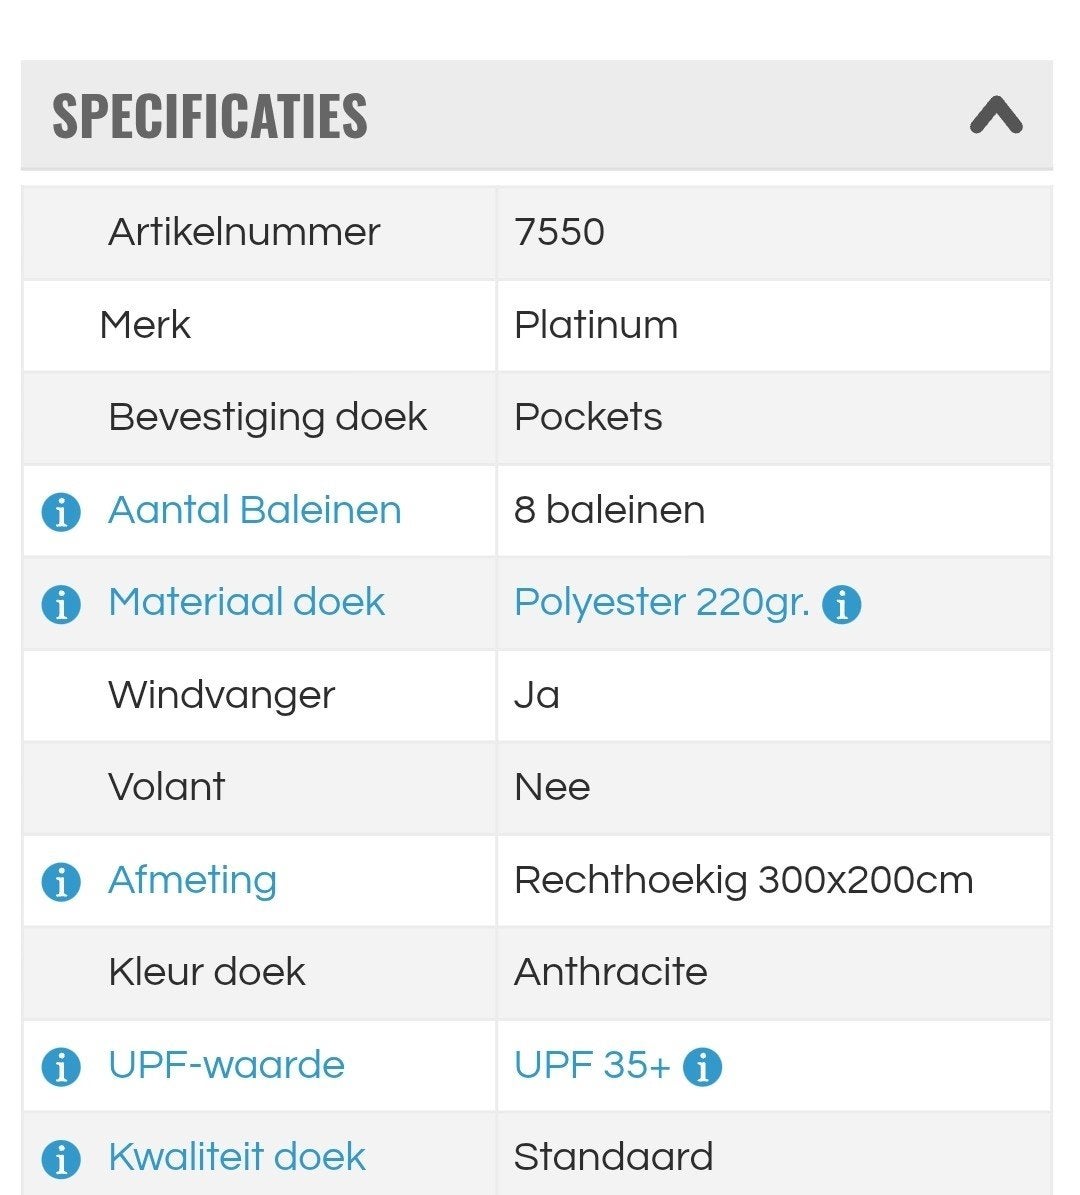Click the Anthracite color value
Screen dimensions: 1080x1195
[611, 972]
